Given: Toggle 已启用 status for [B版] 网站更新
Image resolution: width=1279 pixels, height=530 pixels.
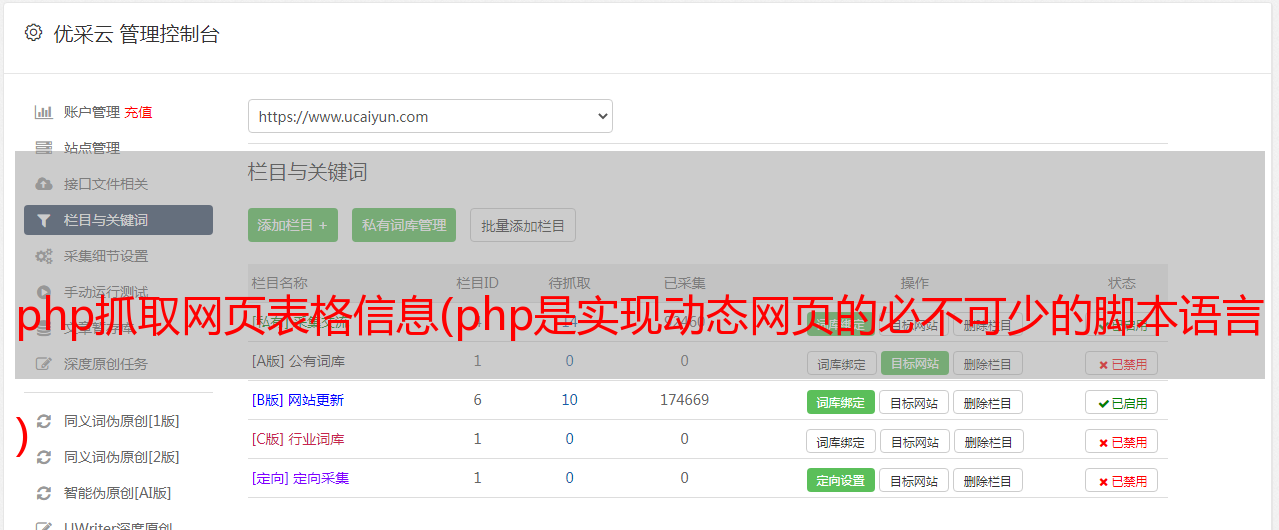Looking at the screenshot, I should [x=1121, y=402].
